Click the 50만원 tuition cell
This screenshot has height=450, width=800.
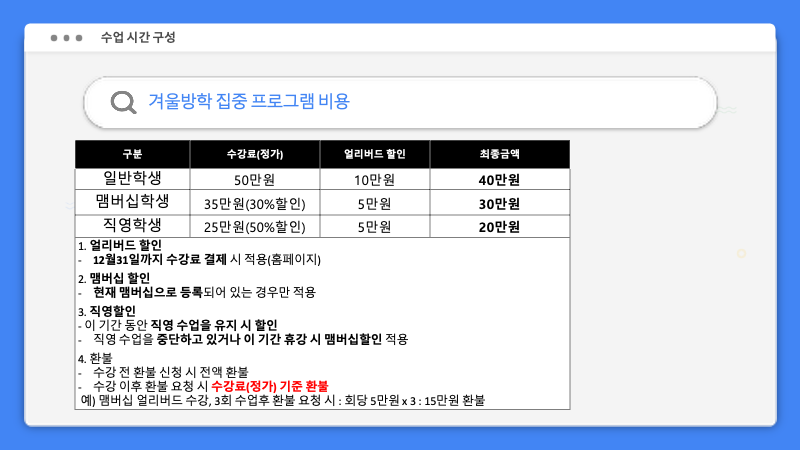pos(255,180)
